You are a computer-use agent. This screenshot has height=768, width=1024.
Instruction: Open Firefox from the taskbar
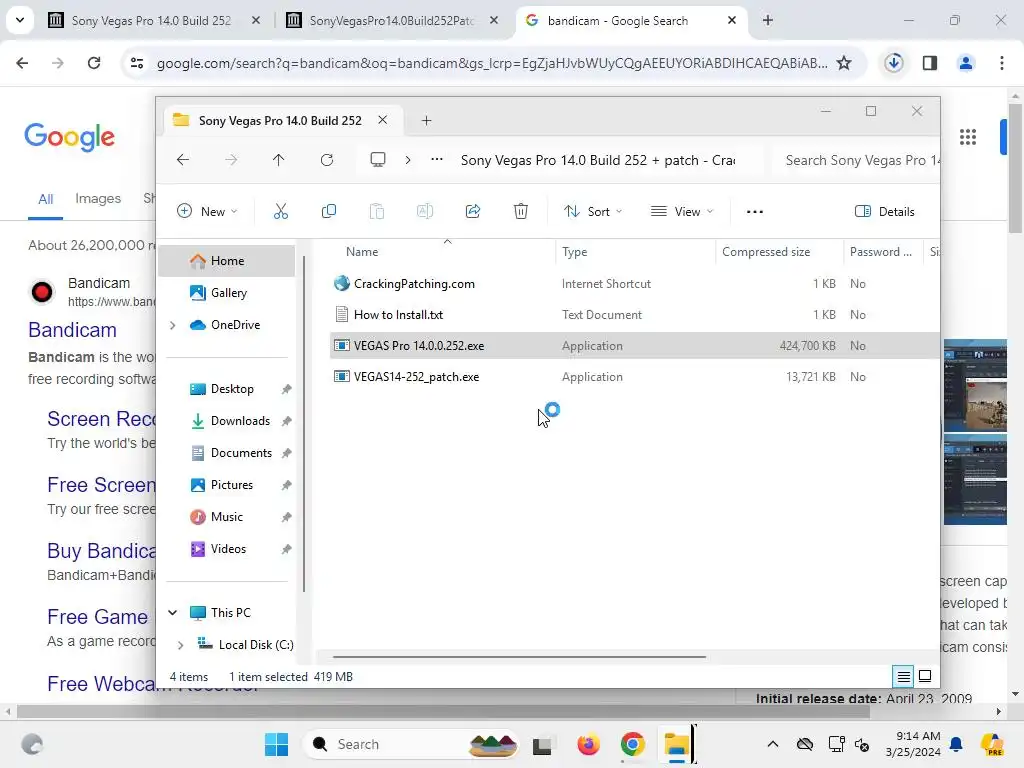point(588,744)
